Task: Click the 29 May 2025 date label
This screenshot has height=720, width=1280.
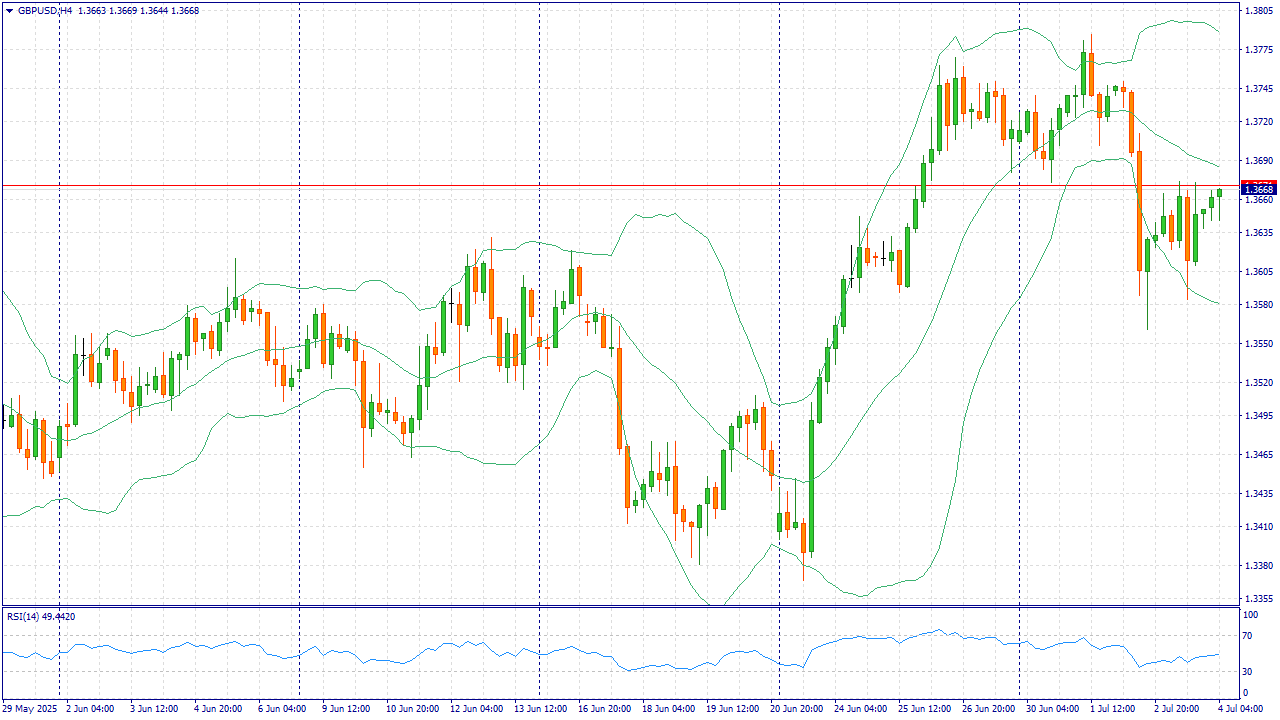Action: click(30, 709)
